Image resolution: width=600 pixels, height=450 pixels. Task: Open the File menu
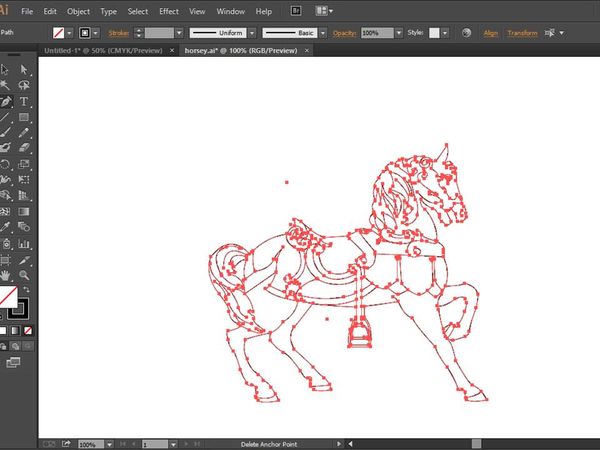[x=27, y=11]
